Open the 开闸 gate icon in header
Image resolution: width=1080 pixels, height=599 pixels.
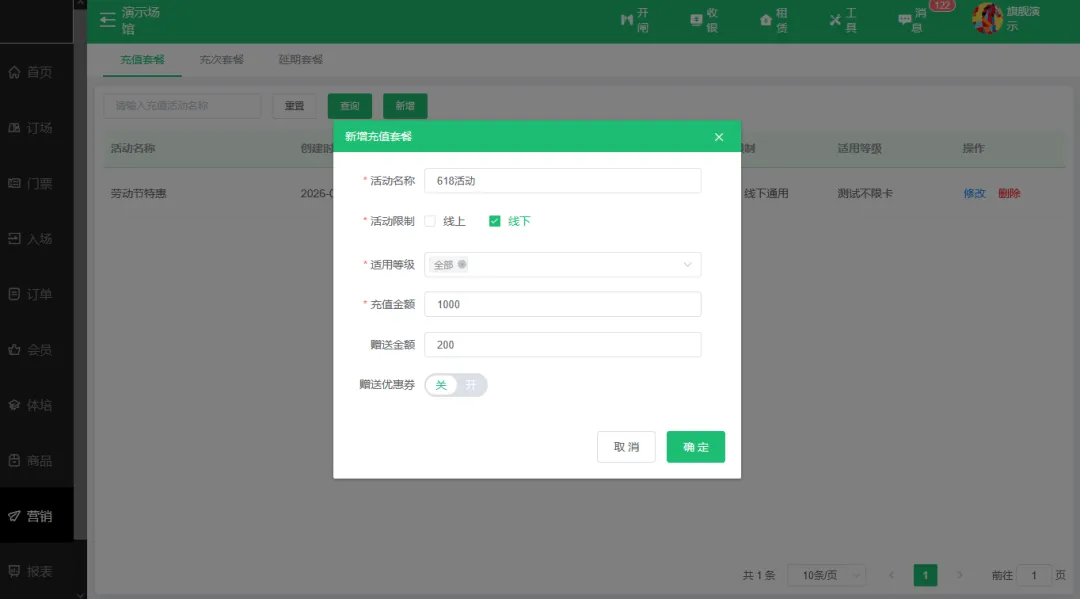634,20
